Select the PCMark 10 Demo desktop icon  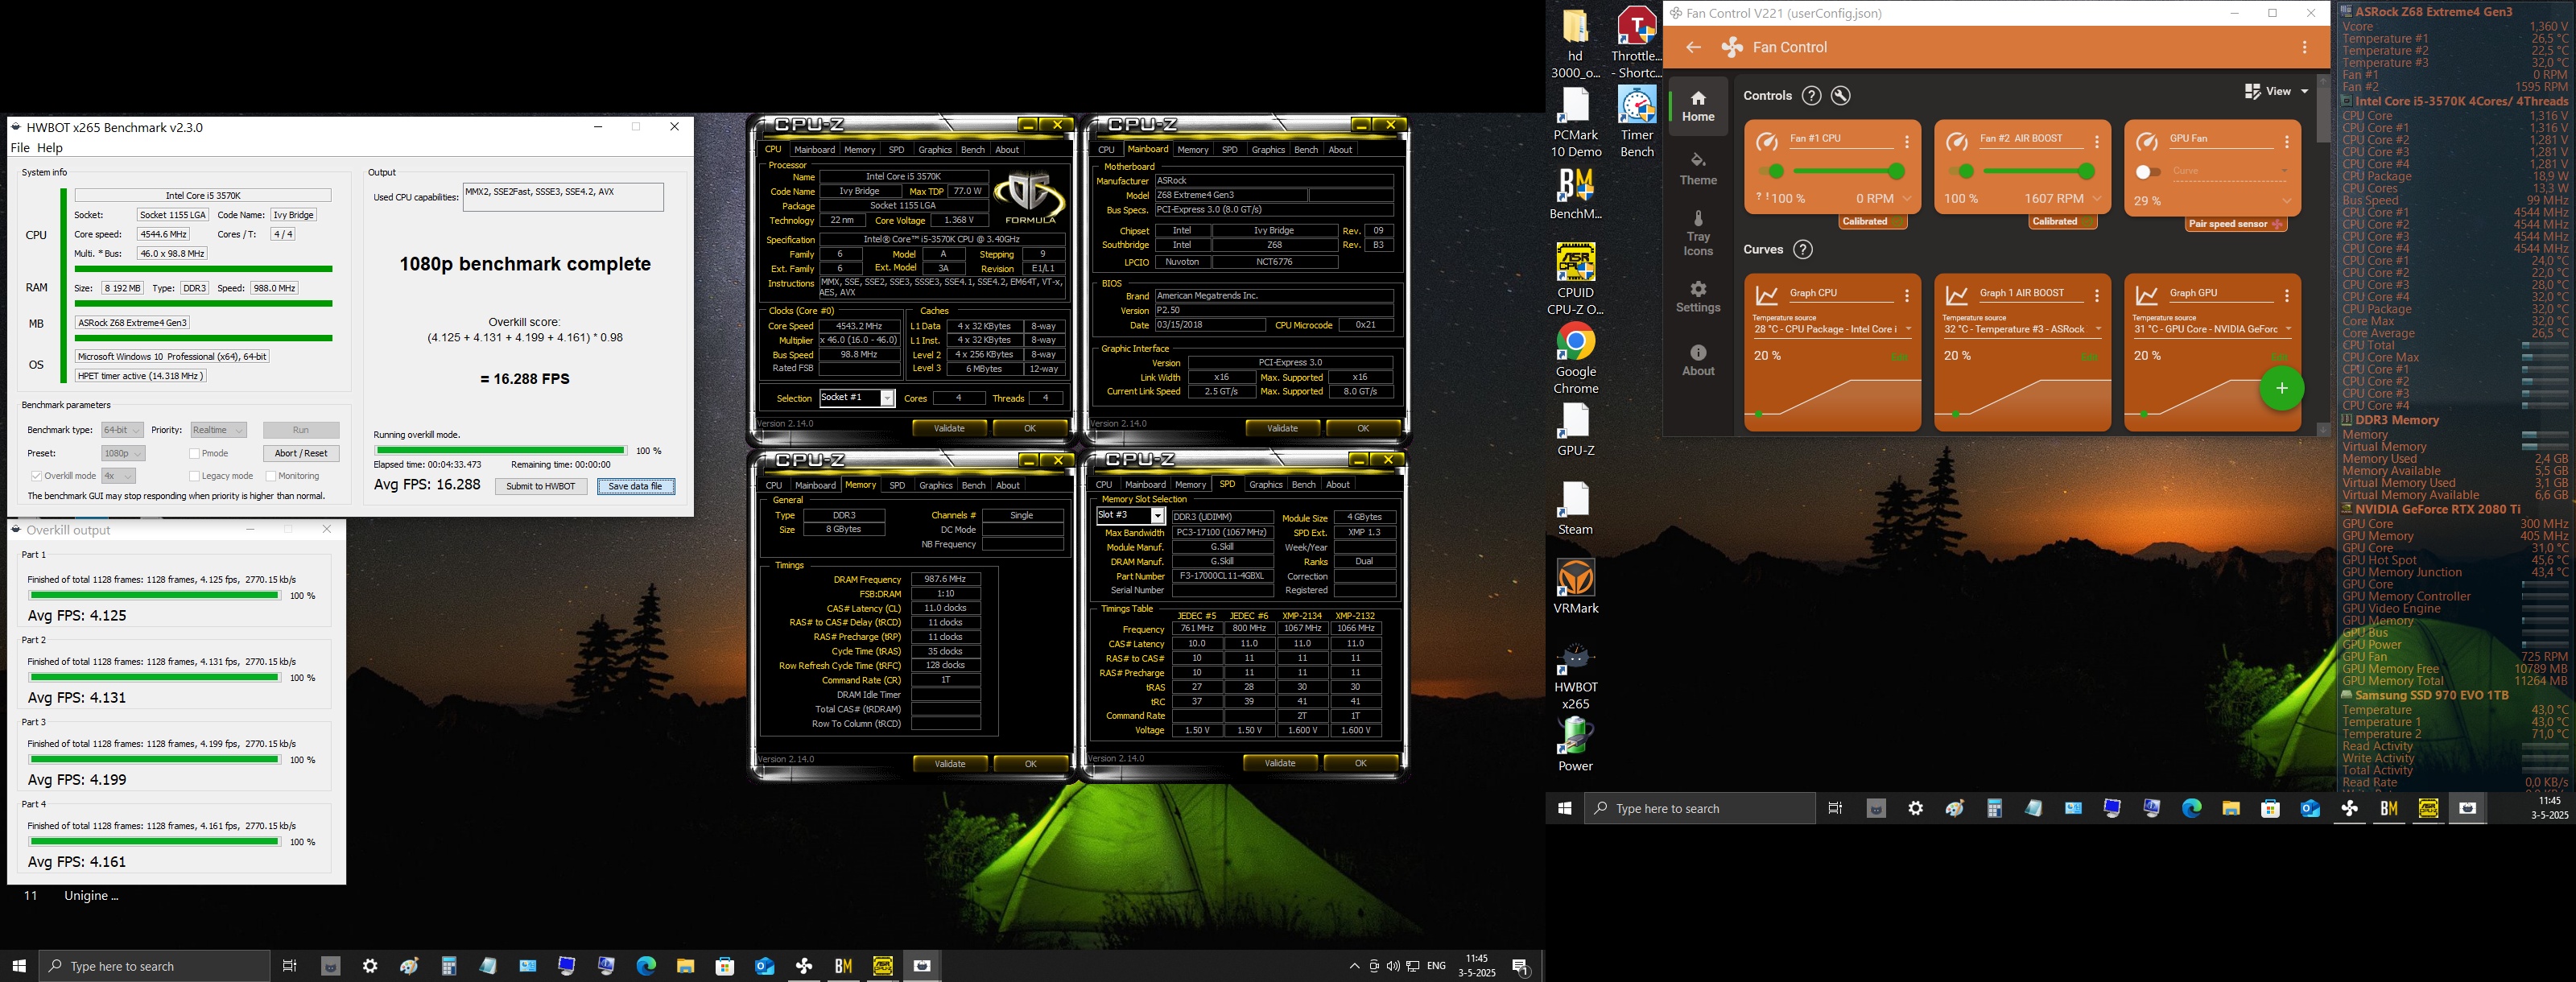[x=1576, y=122]
